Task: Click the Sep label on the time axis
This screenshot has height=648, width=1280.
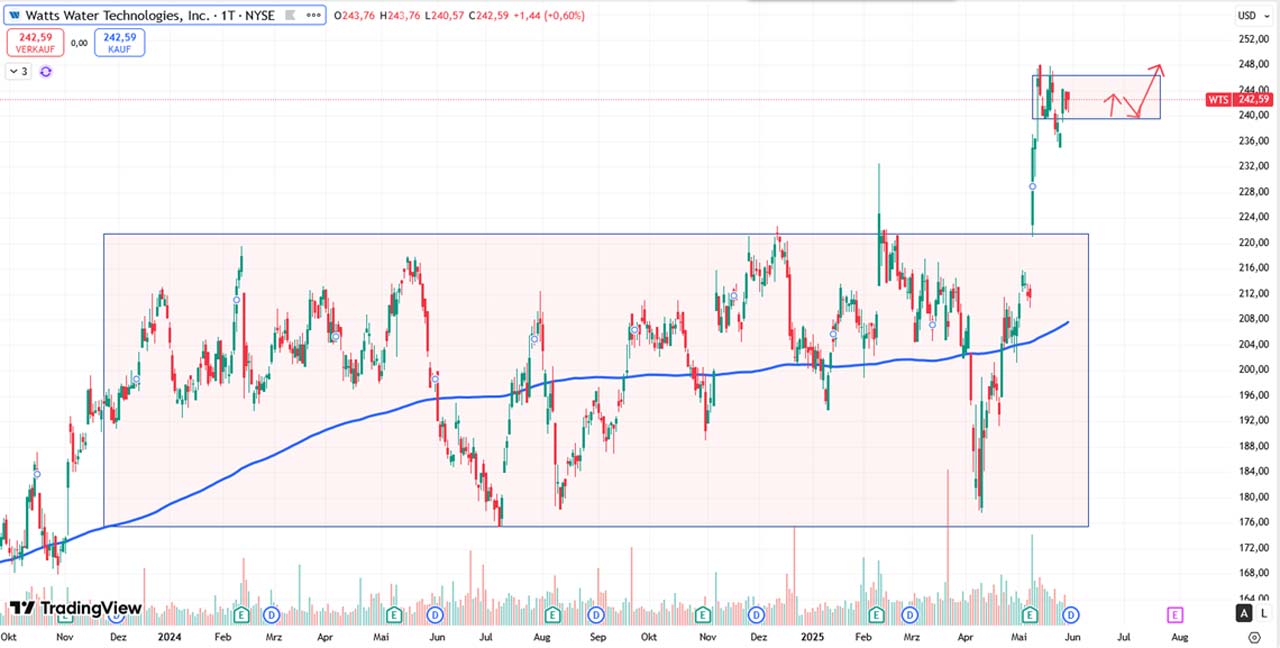Action: (x=596, y=636)
